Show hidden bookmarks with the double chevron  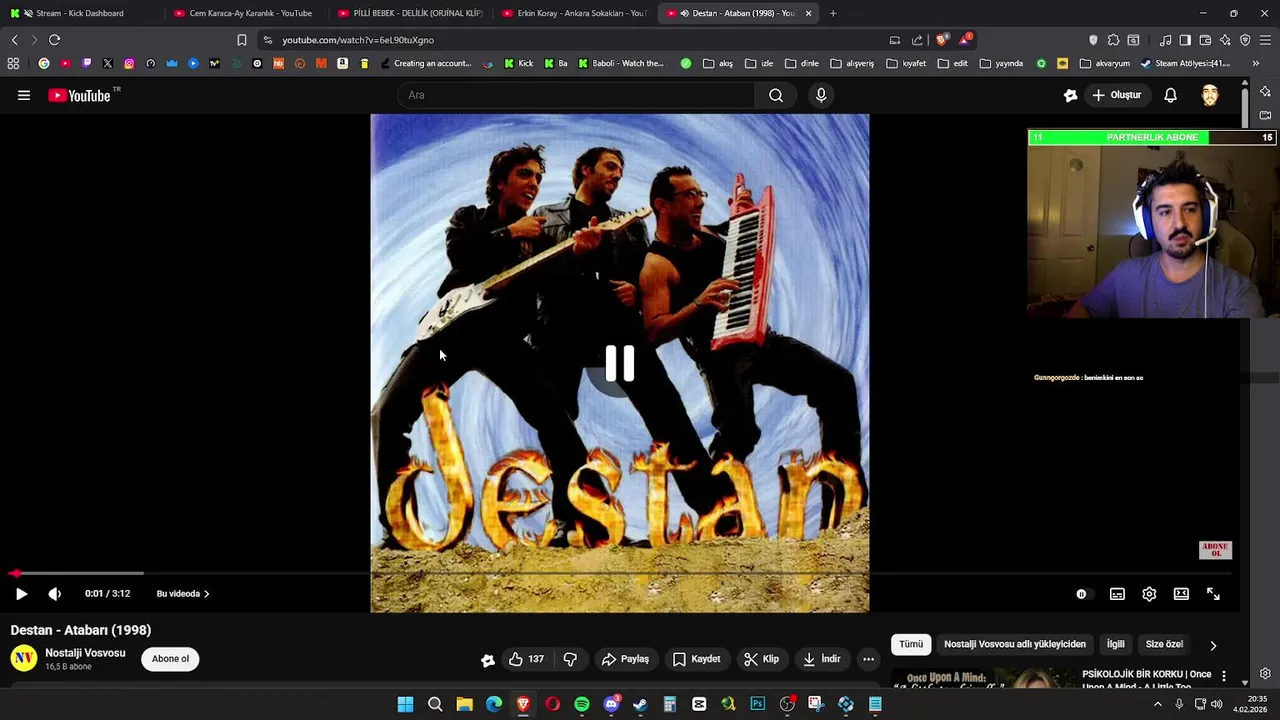tap(1255, 63)
